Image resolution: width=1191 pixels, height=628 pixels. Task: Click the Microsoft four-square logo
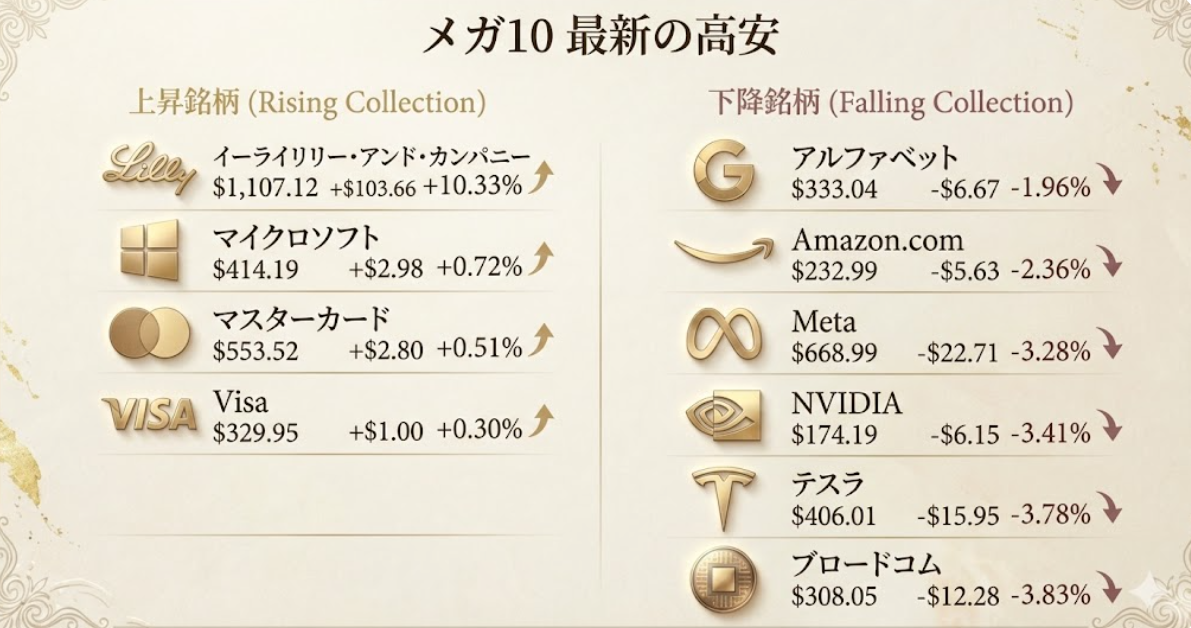pyautogui.click(x=149, y=249)
